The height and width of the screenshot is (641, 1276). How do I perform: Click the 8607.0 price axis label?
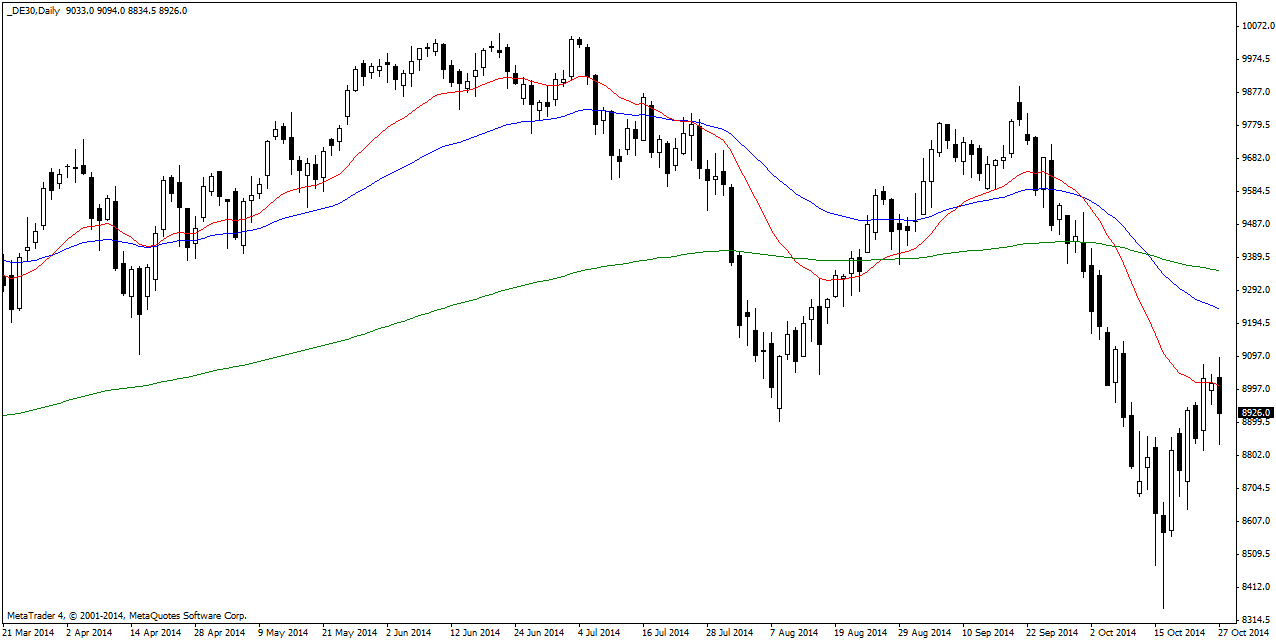coord(1256,521)
